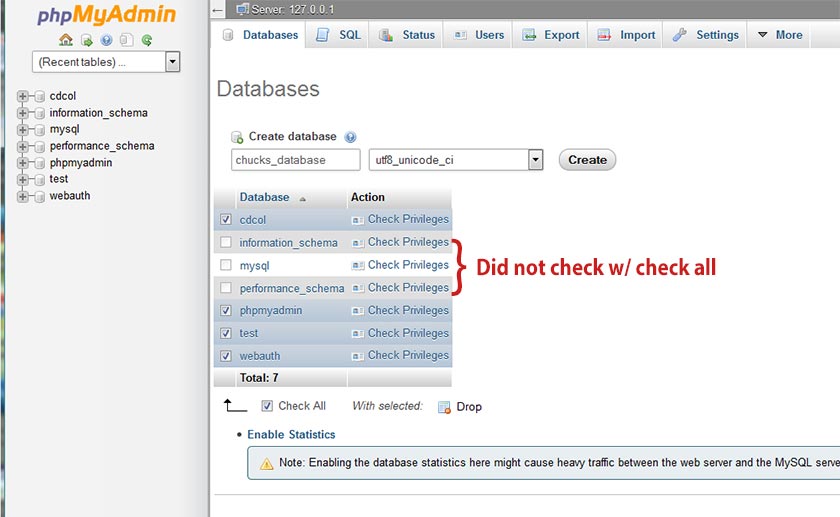The width and height of the screenshot is (840, 517).
Task: Expand the mysql tree node
Action: pyautogui.click(x=22, y=130)
